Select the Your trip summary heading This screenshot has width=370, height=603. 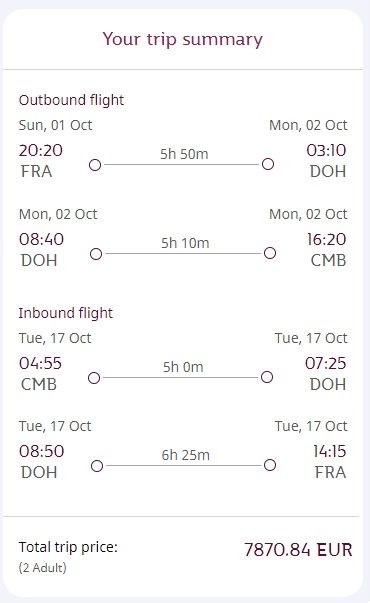pos(182,40)
